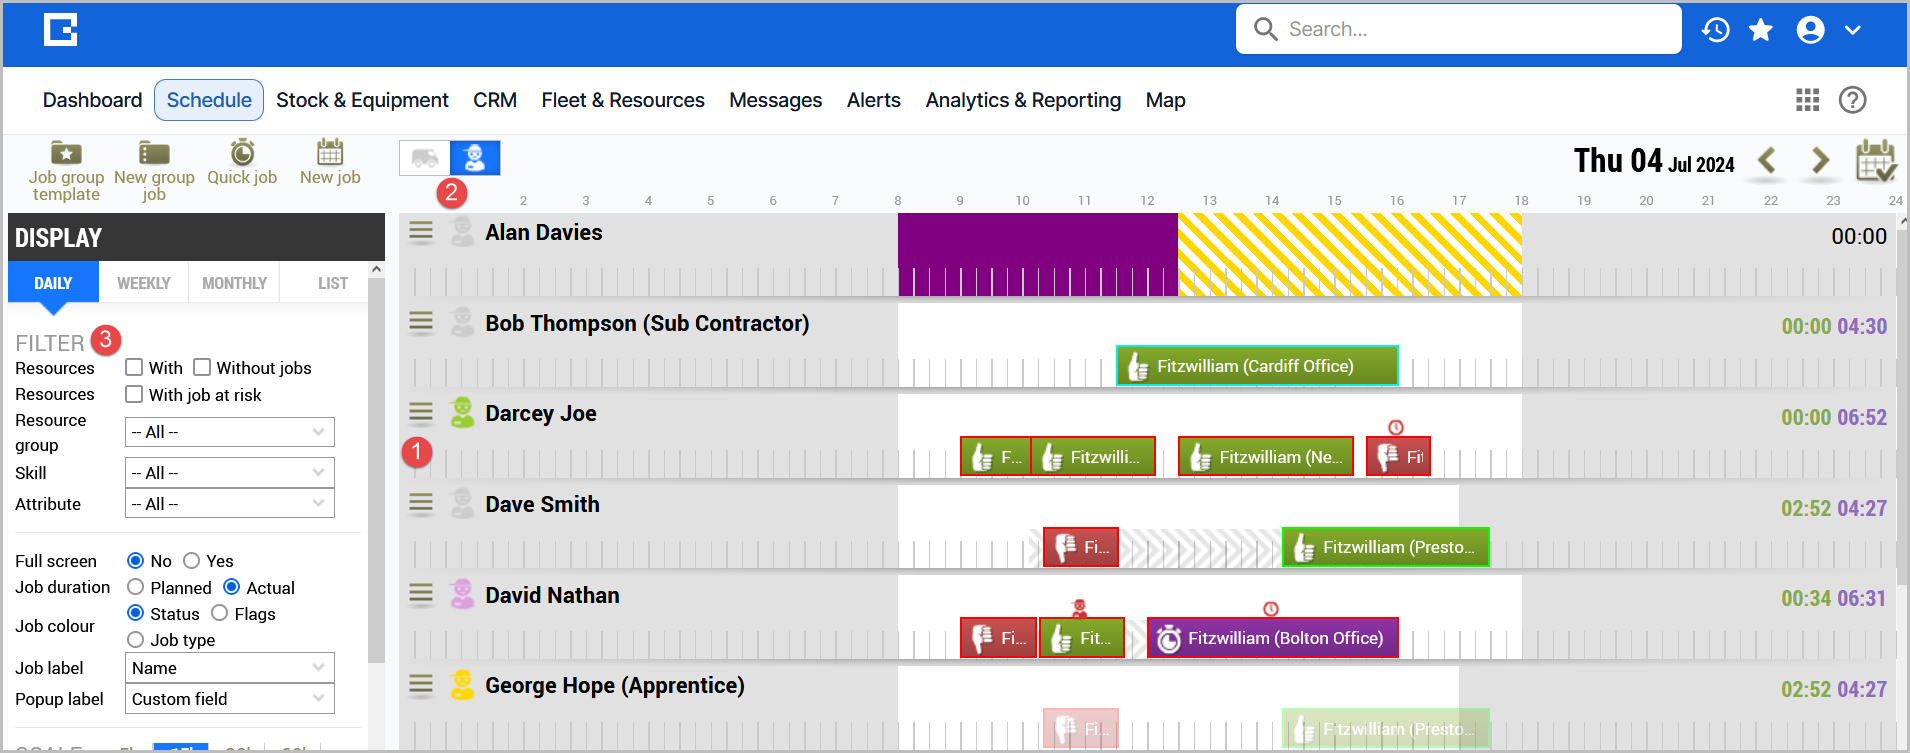Tick the 'Without jobs' checkbox

point(202,367)
